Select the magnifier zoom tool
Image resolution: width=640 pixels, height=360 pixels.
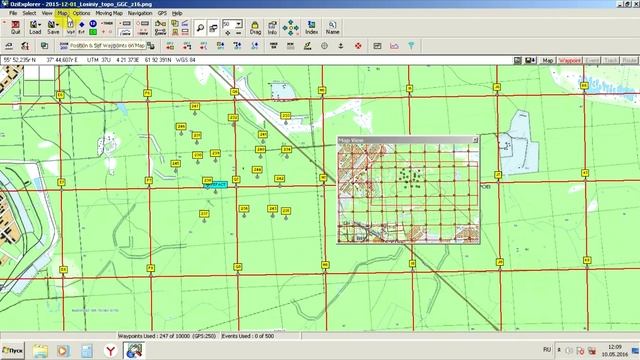200,28
